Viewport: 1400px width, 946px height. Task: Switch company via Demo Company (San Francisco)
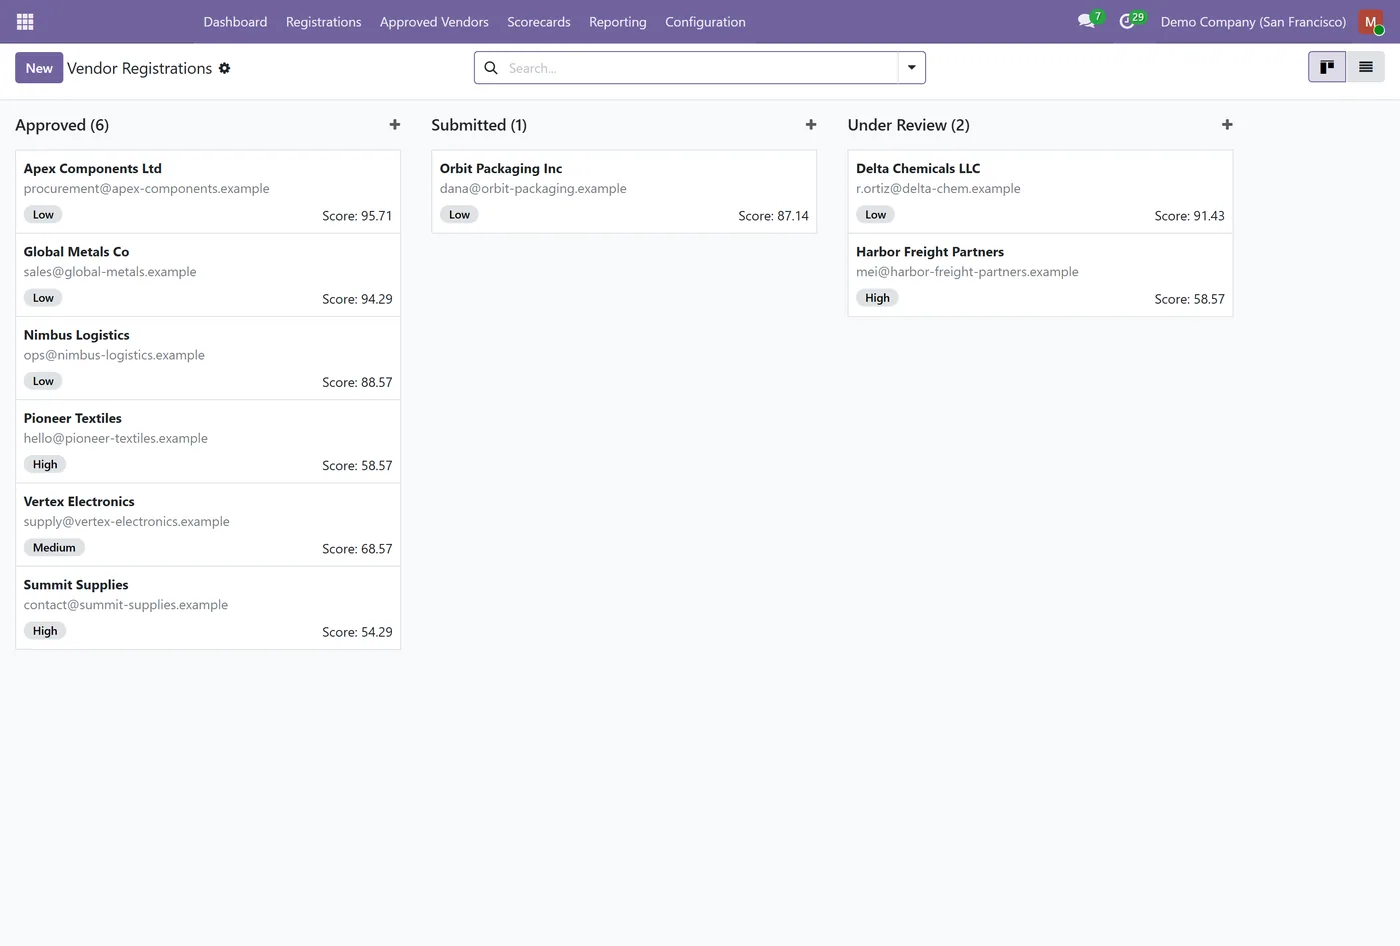[1253, 21]
